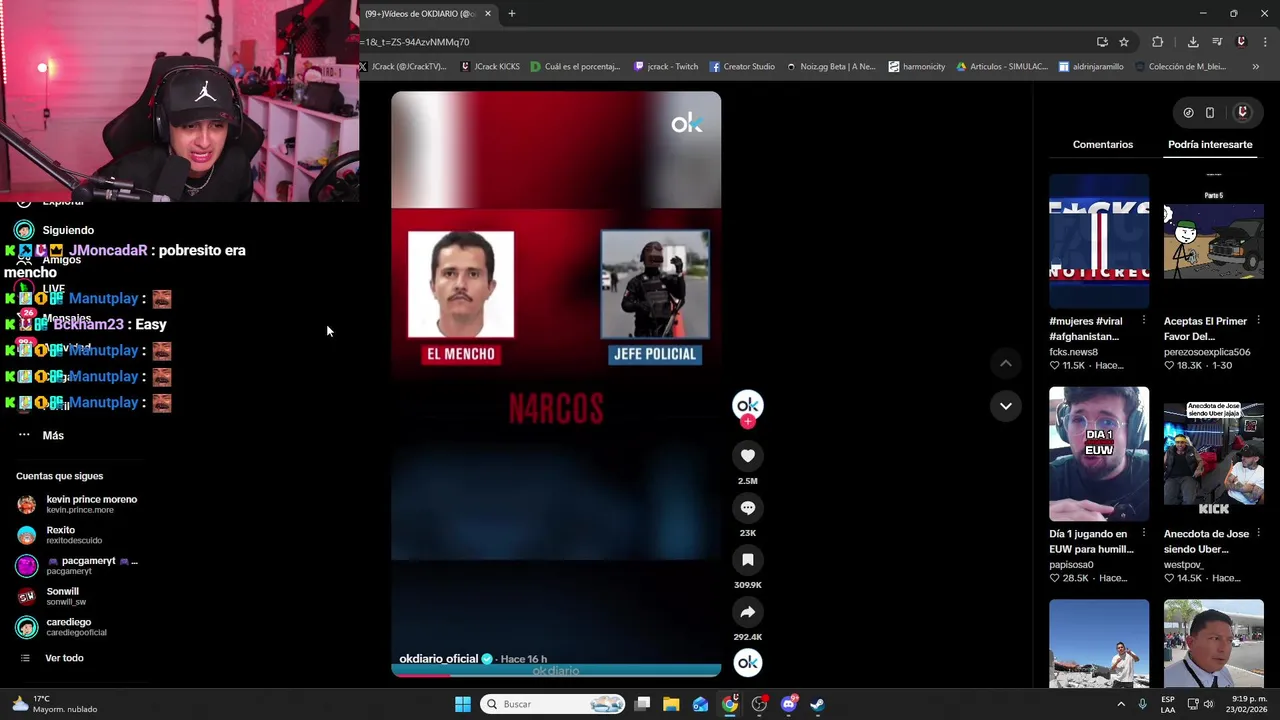Viewport: 1280px width, 720px height.
Task: Open the aldrinjaramillo bookmark
Action: click(x=1091, y=67)
